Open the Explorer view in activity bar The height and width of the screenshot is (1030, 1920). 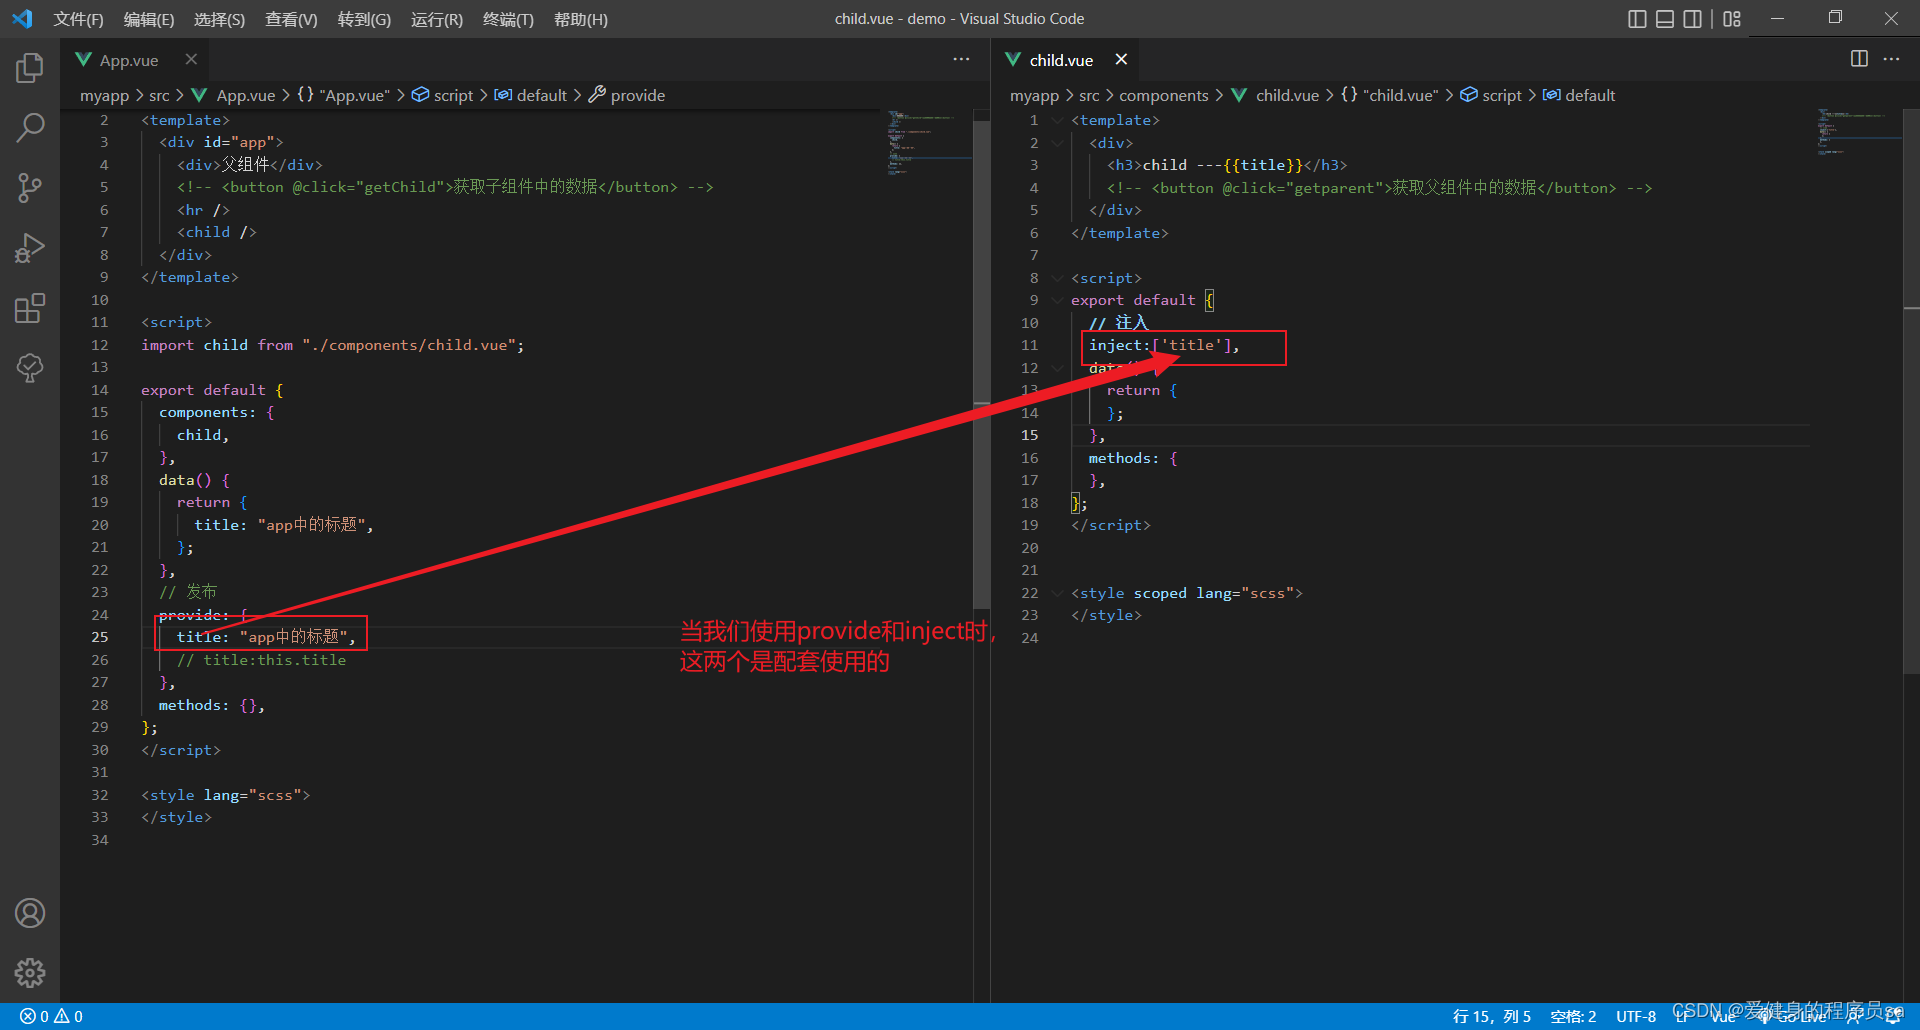click(30, 68)
